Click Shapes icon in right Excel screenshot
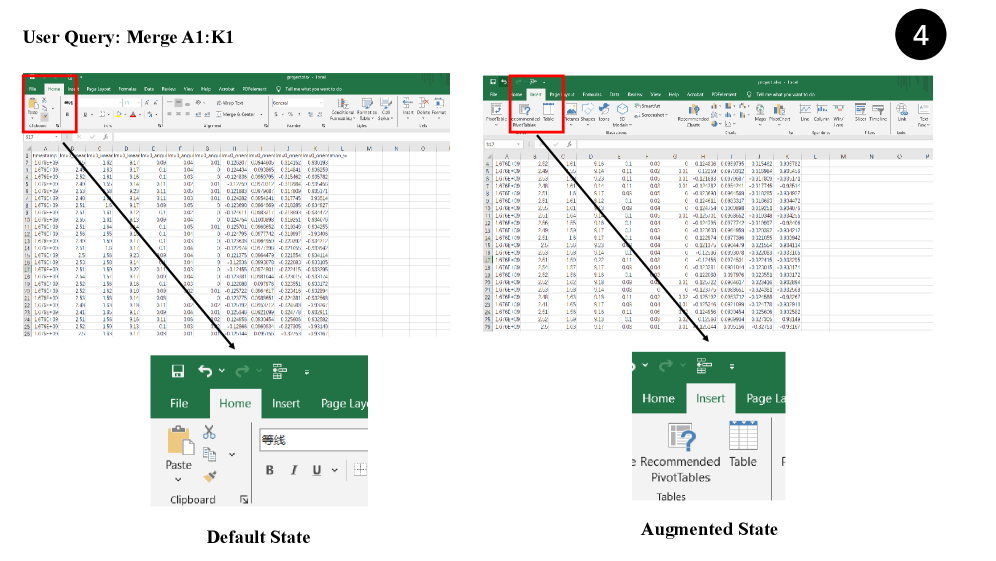Viewport: 996px width, 561px height. click(x=588, y=114)
